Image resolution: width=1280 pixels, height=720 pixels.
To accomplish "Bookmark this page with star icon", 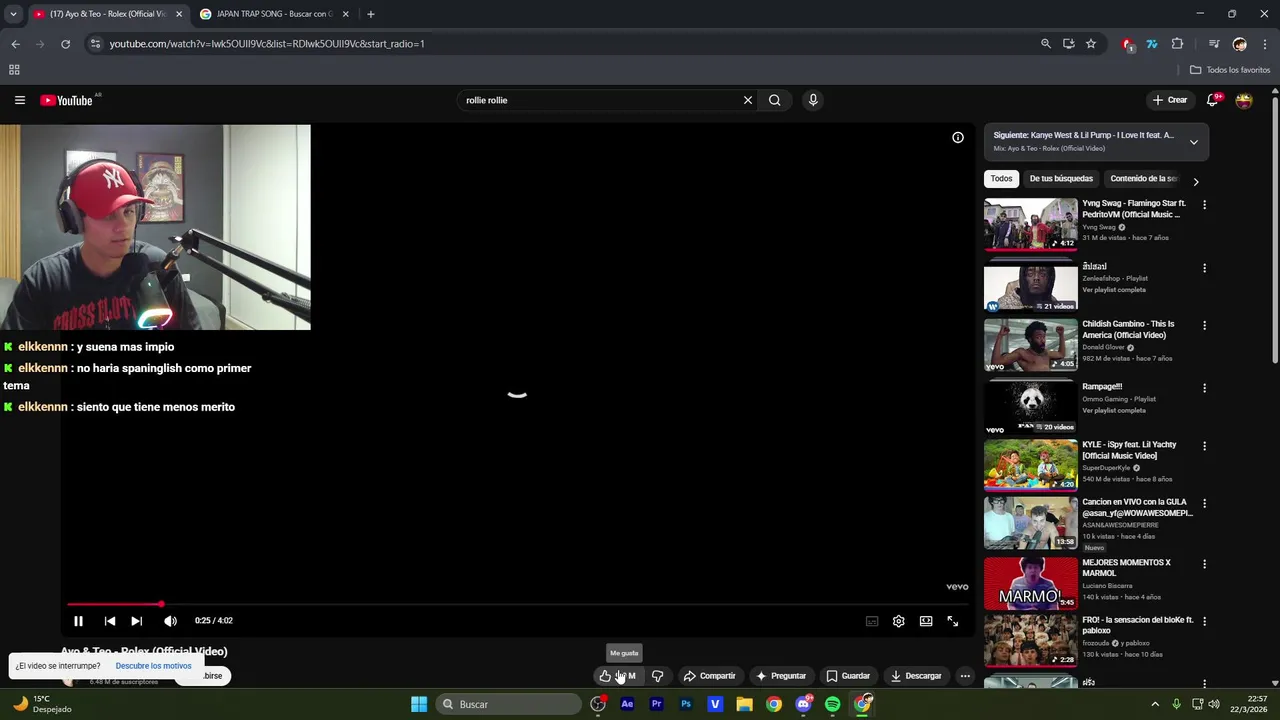I will point(1091,44).
